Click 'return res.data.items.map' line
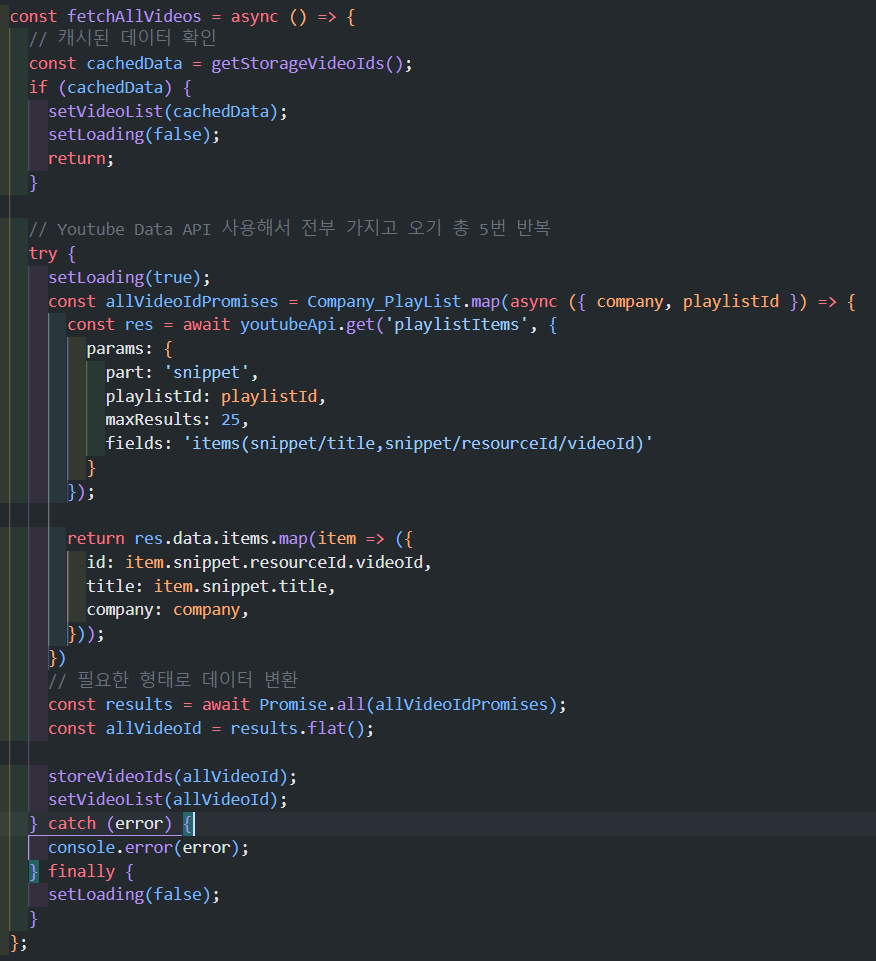The image size is (876, 961). point(240,539)
